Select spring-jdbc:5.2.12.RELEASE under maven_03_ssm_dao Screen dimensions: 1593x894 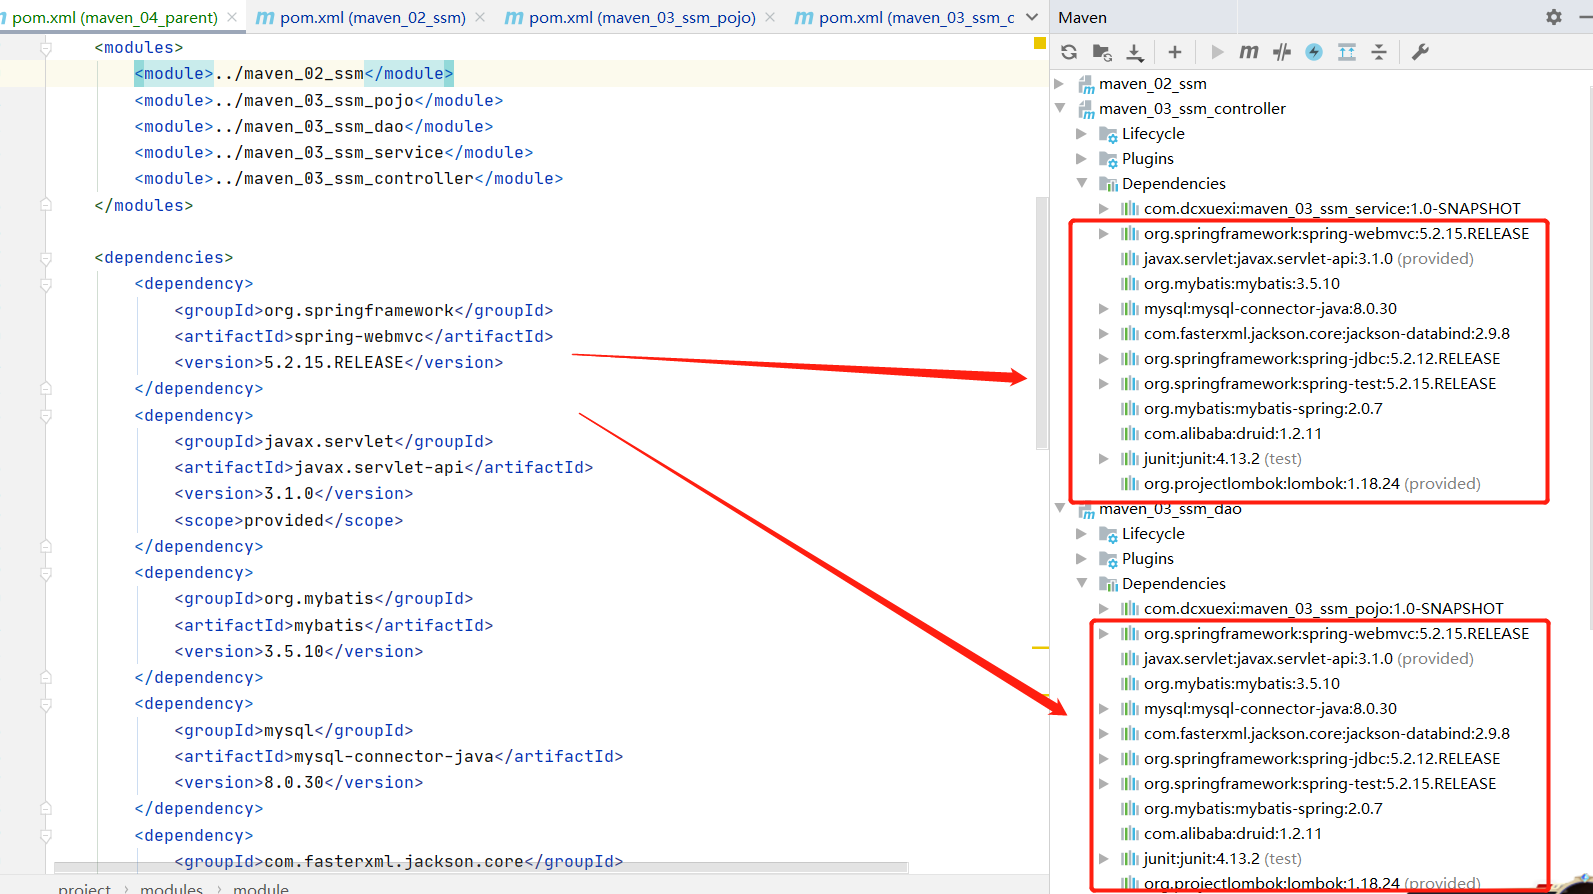tap(1321, 759)
